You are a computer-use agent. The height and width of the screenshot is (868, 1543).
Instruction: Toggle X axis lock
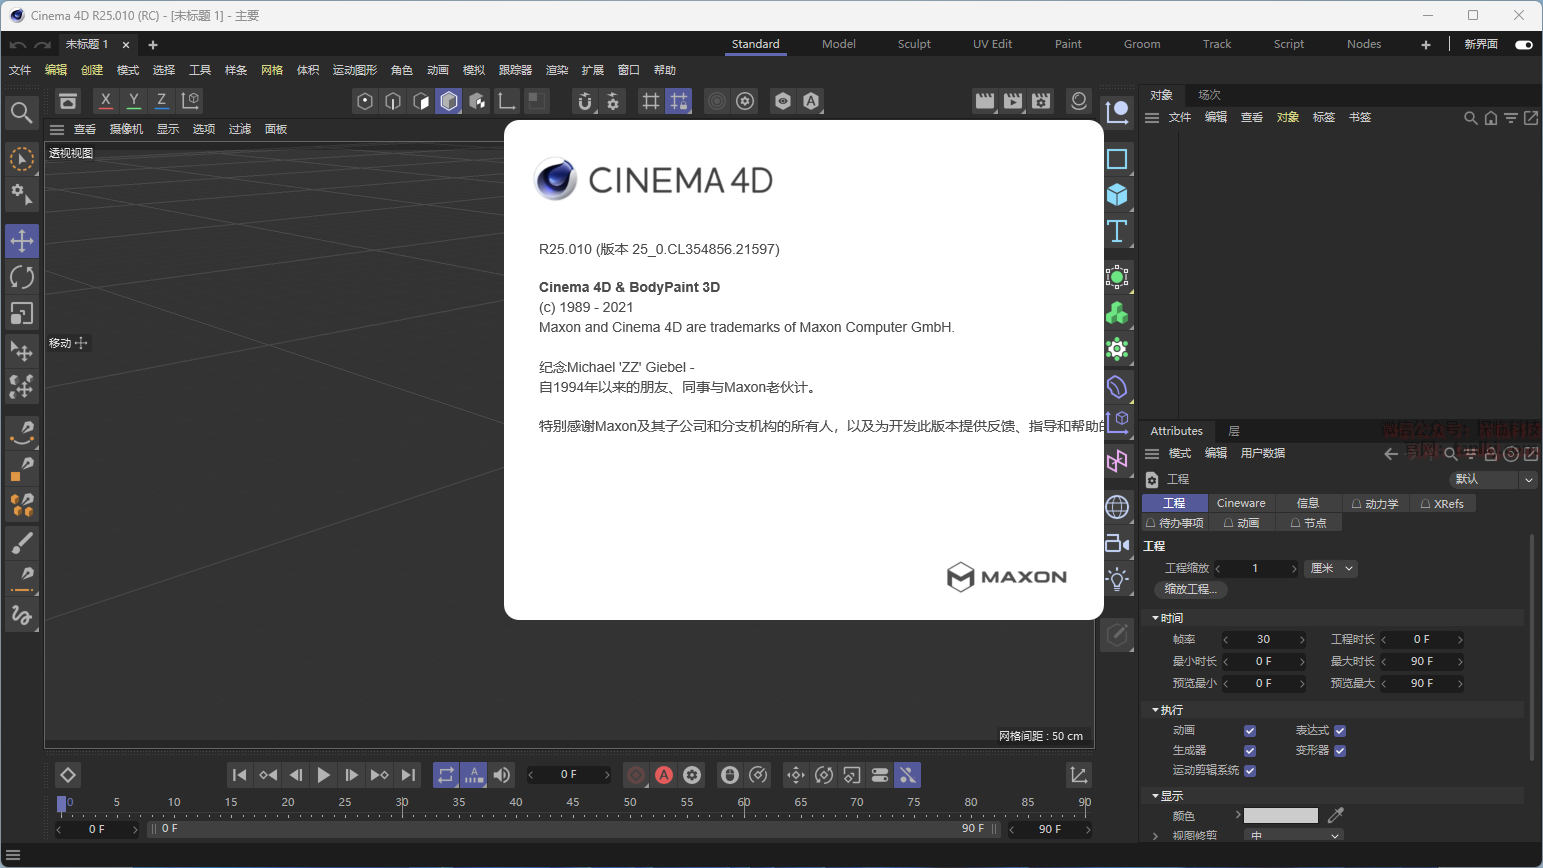pos(106,100)
